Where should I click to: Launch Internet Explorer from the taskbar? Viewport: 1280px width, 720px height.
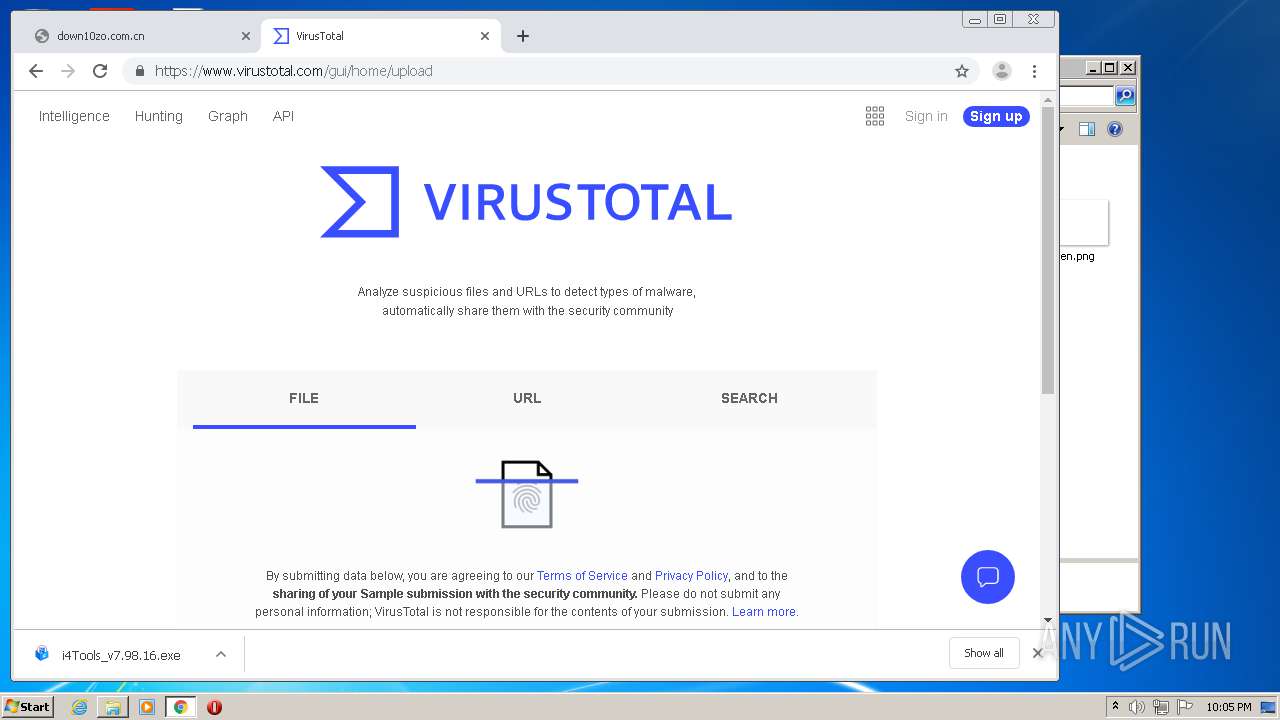tap(80, 707)
